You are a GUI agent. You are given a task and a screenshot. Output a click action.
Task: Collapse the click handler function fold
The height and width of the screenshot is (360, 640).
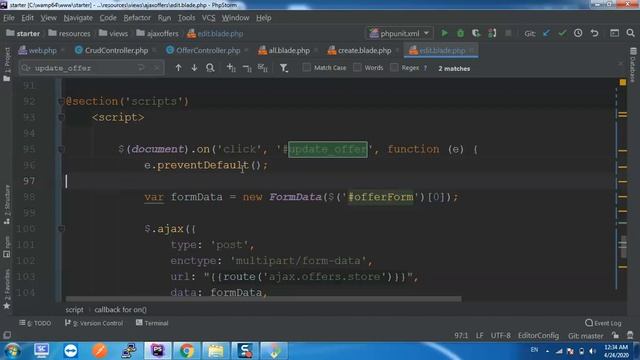61,149
